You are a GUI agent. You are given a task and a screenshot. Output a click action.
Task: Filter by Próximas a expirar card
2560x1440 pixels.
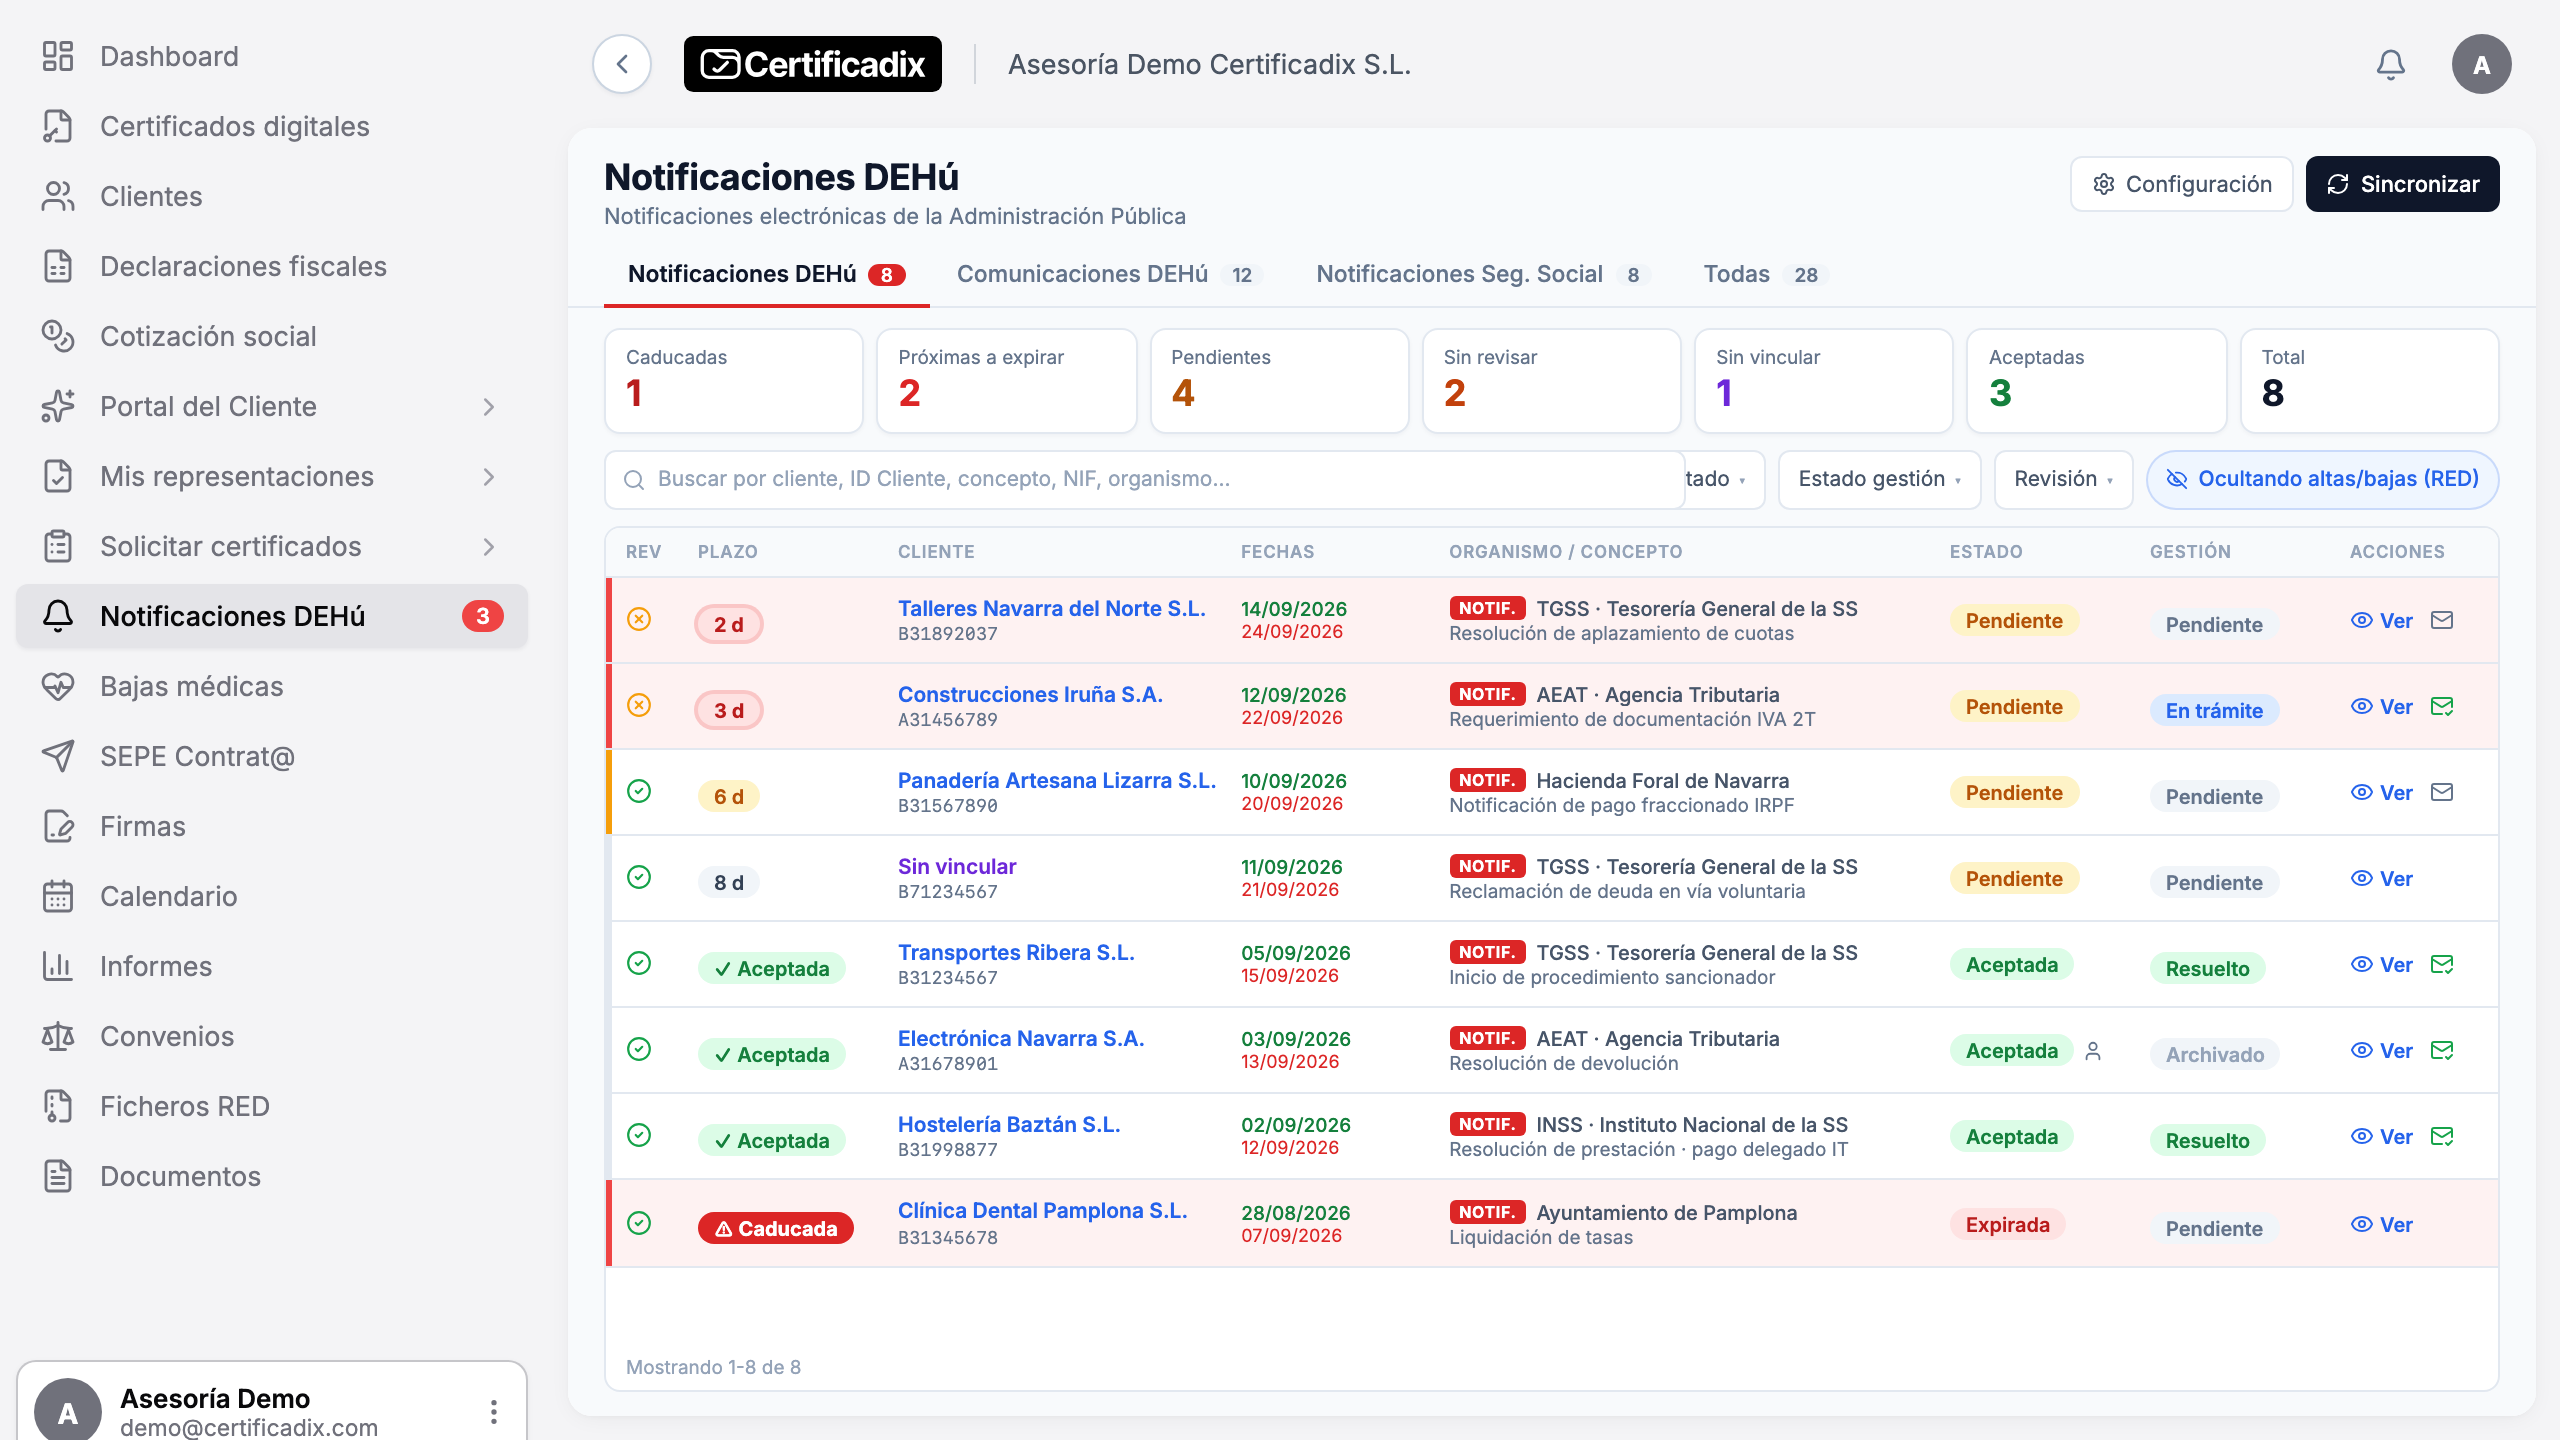click(x=1006, y=381)
